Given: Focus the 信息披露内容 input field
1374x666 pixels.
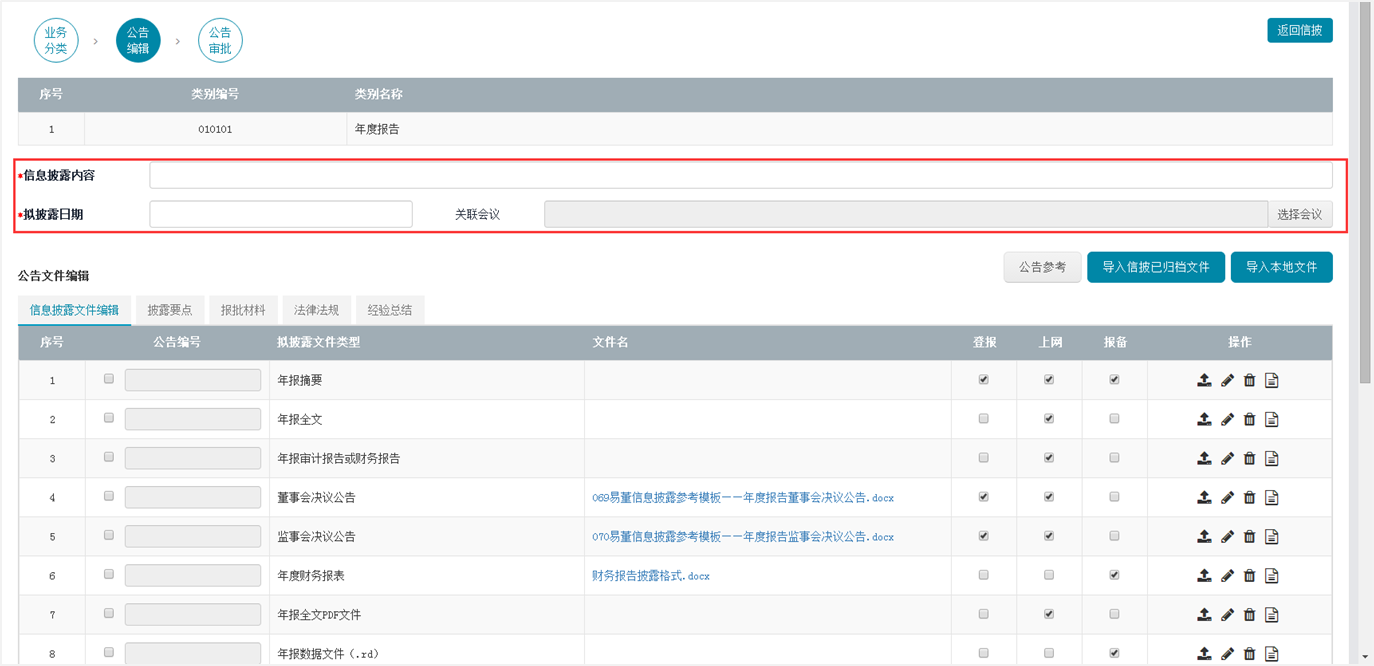Looking at the screenshot, I should pyautogui.click(x=741, y=175).
